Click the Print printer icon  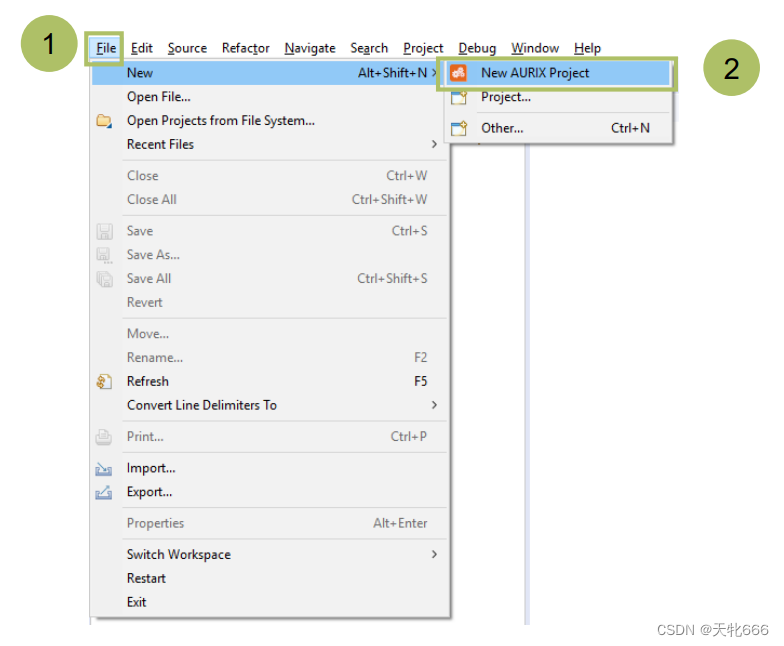(104, 436)
